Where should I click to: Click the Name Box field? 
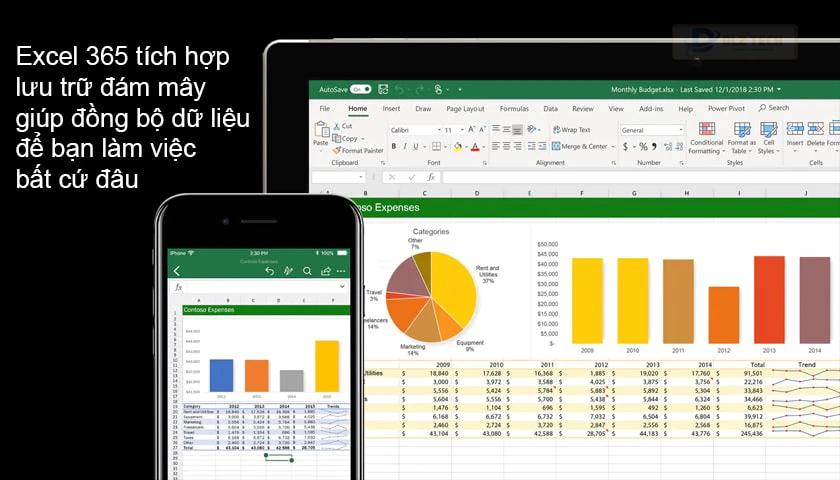coord(338,177)
